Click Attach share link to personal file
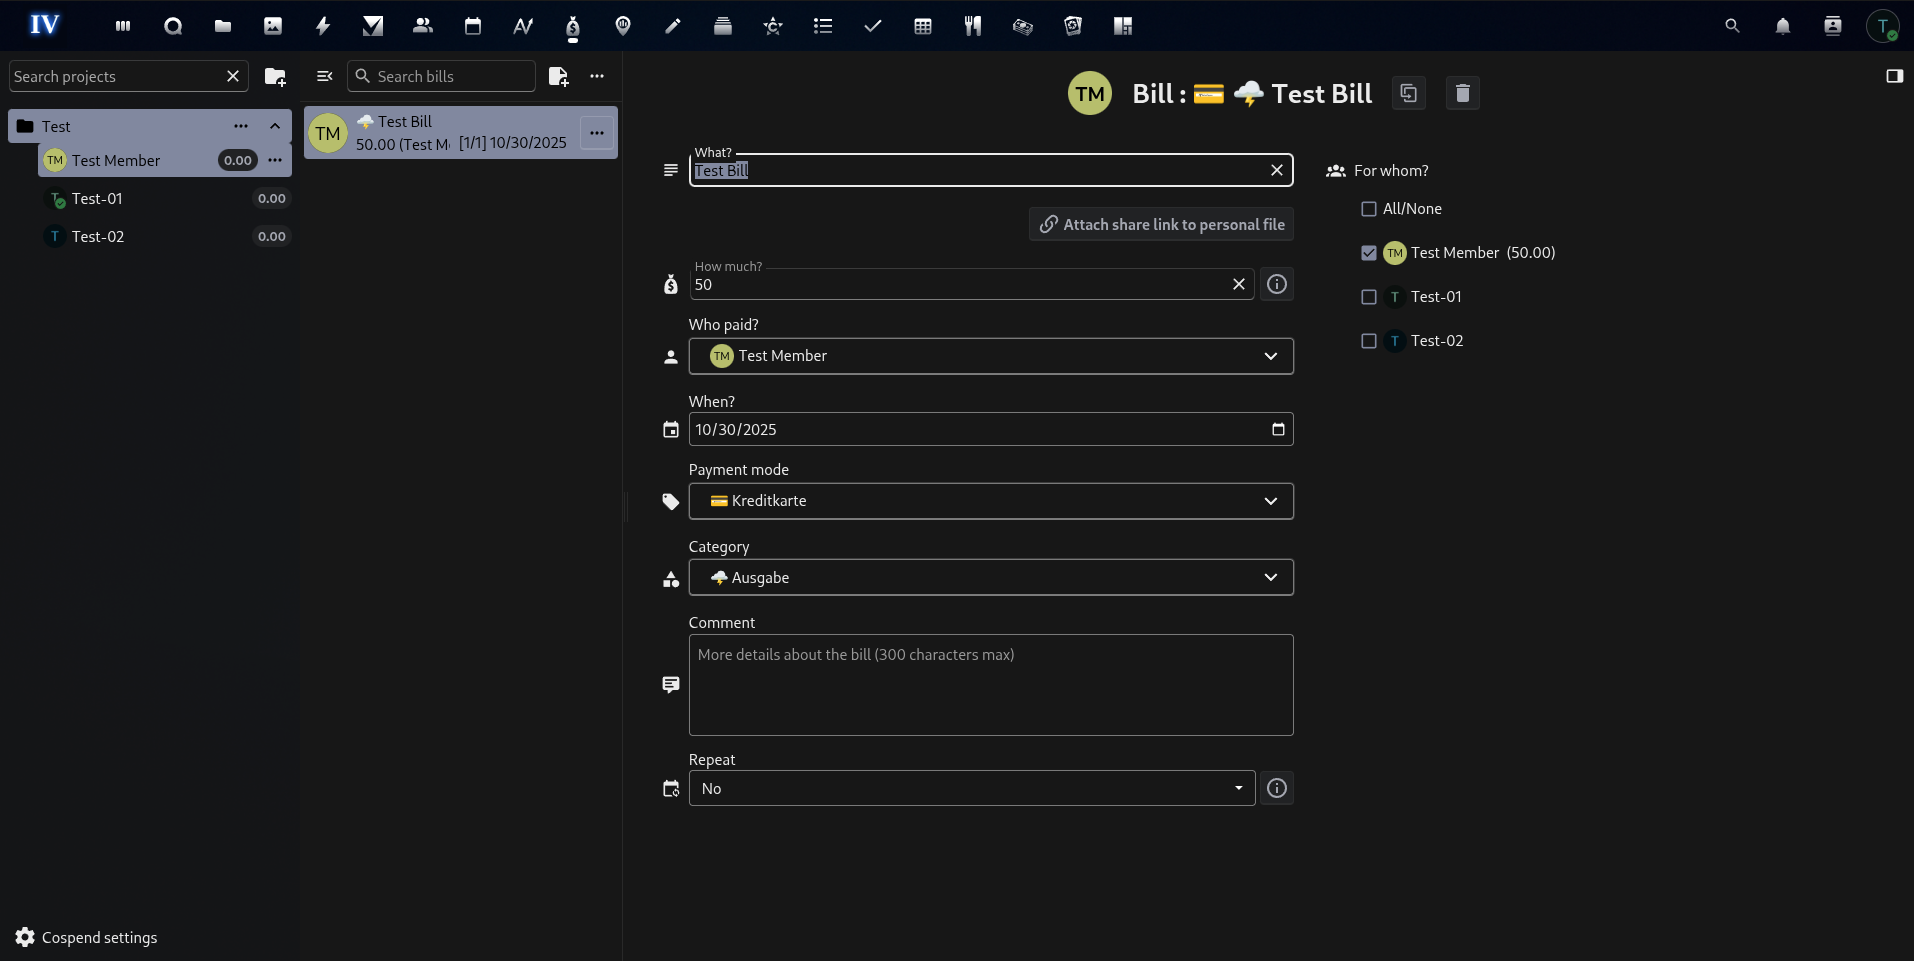The height and width of the screenshot is (961, 1914). (x=1161, y=224)
